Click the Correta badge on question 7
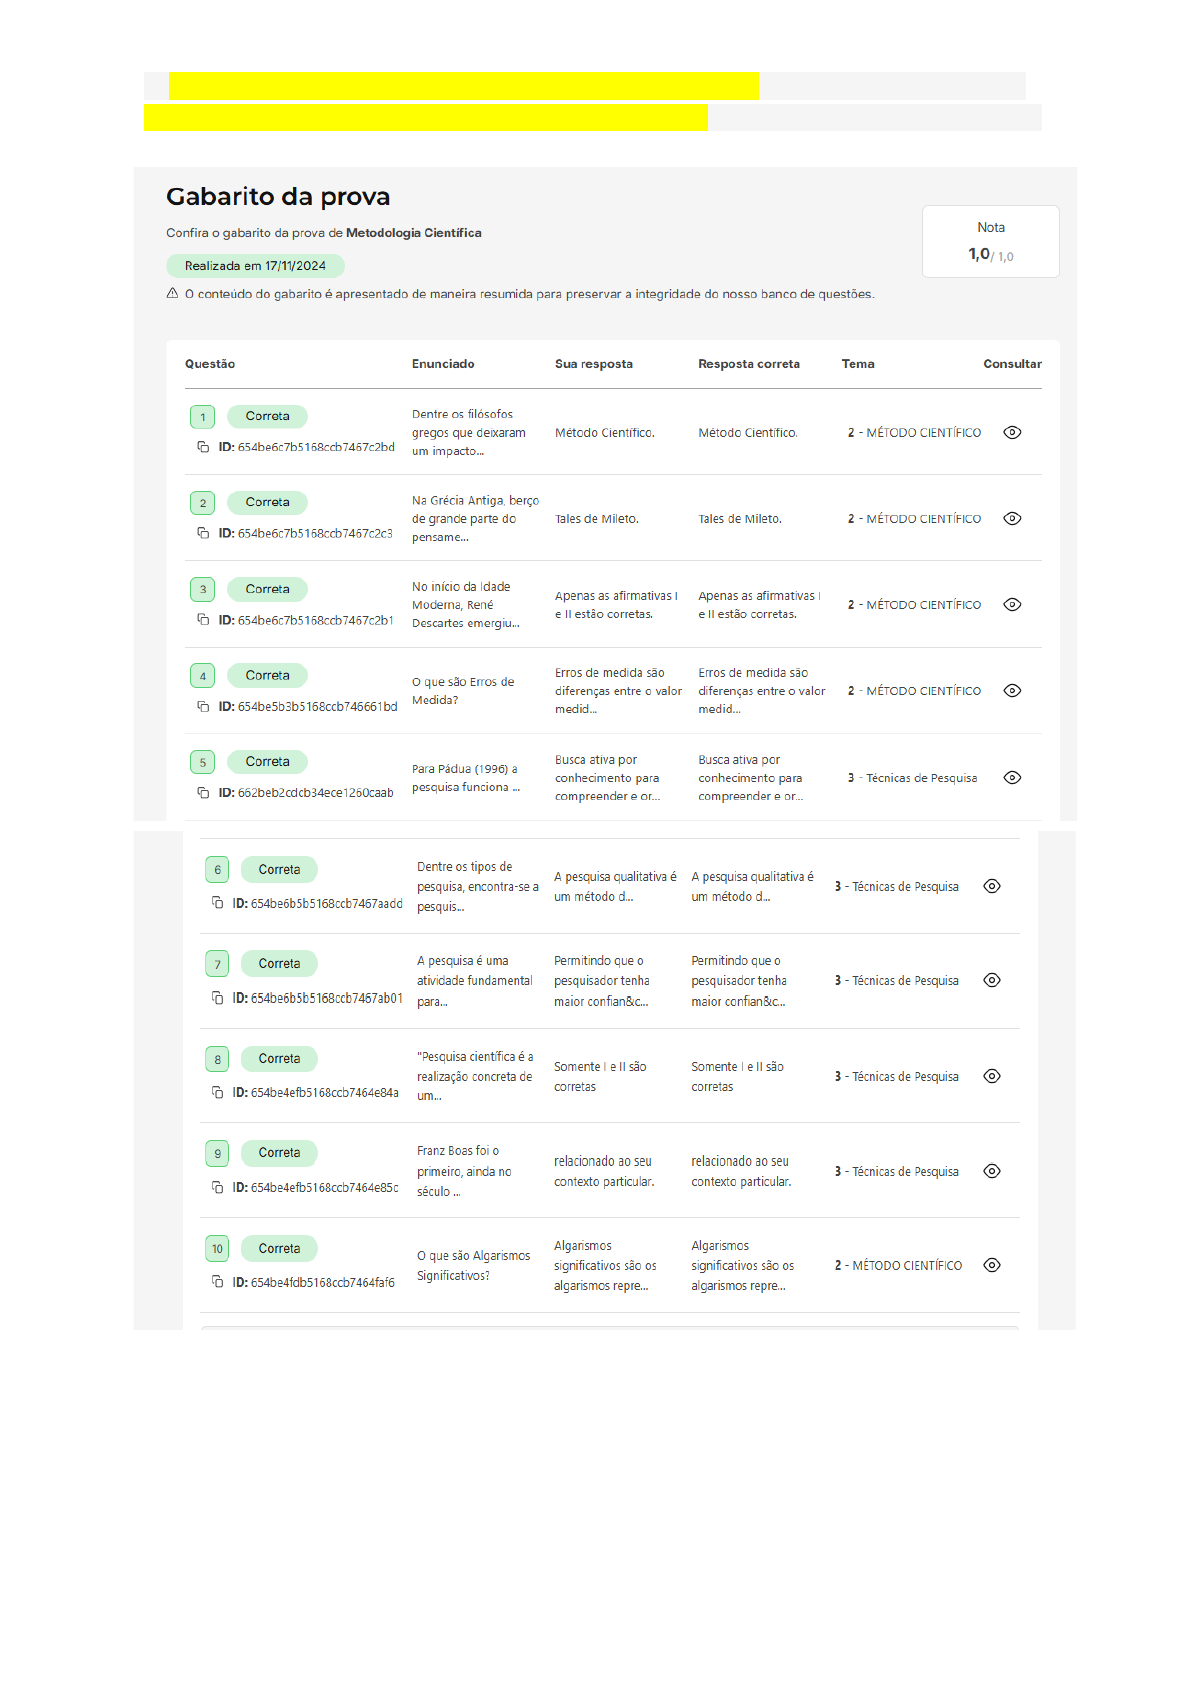 pyautogui.click(x=279, y=964)
